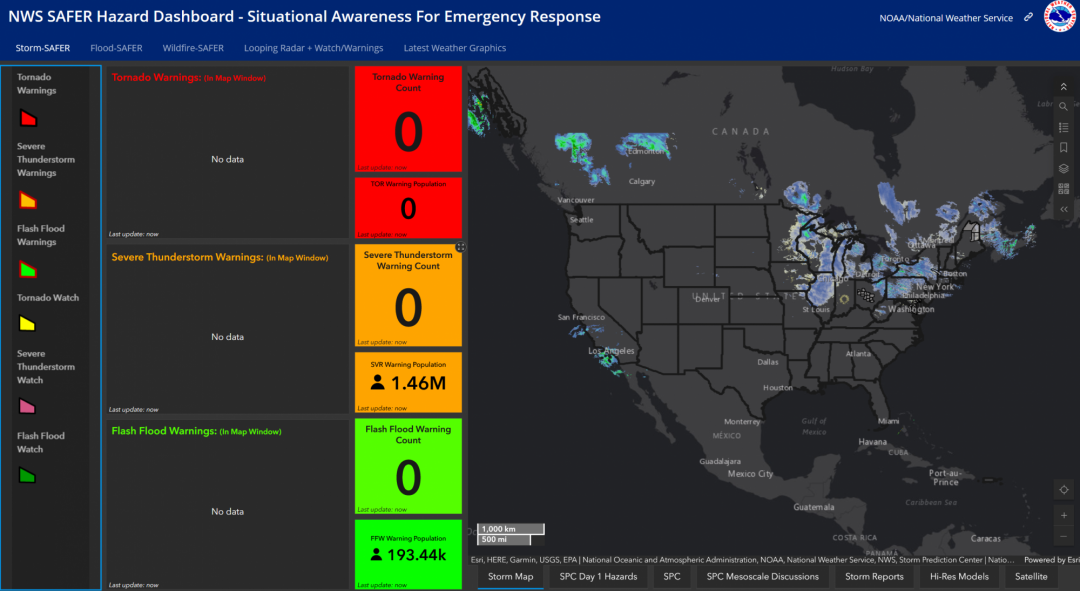Select the SPC Day 1 Hazards tab
The width and height of the screenshot is (1080, 591).
[x=598, y=576]
